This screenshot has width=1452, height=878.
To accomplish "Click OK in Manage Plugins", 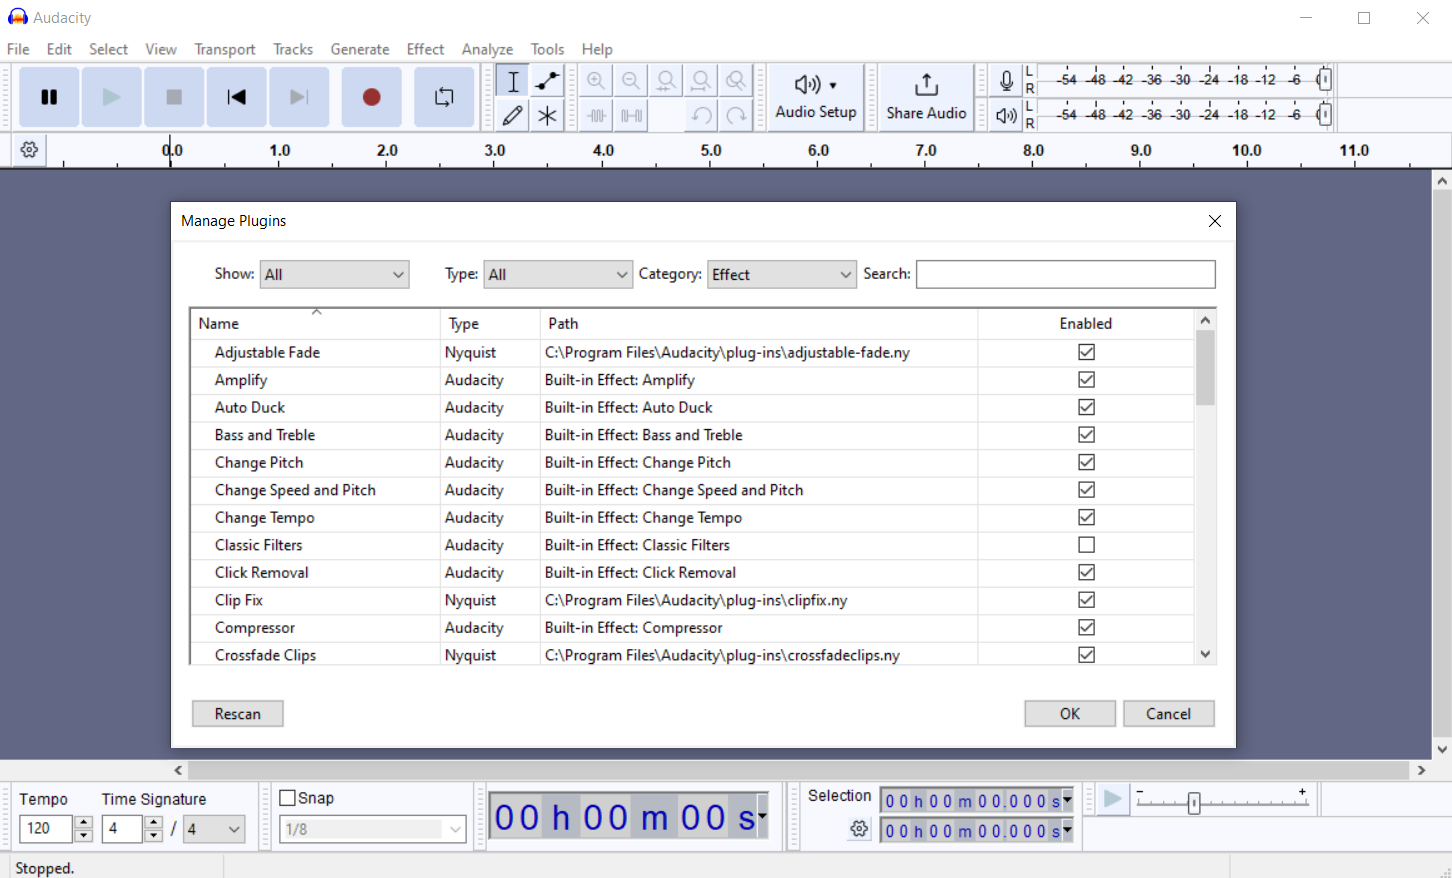I will click(1070, 714).
